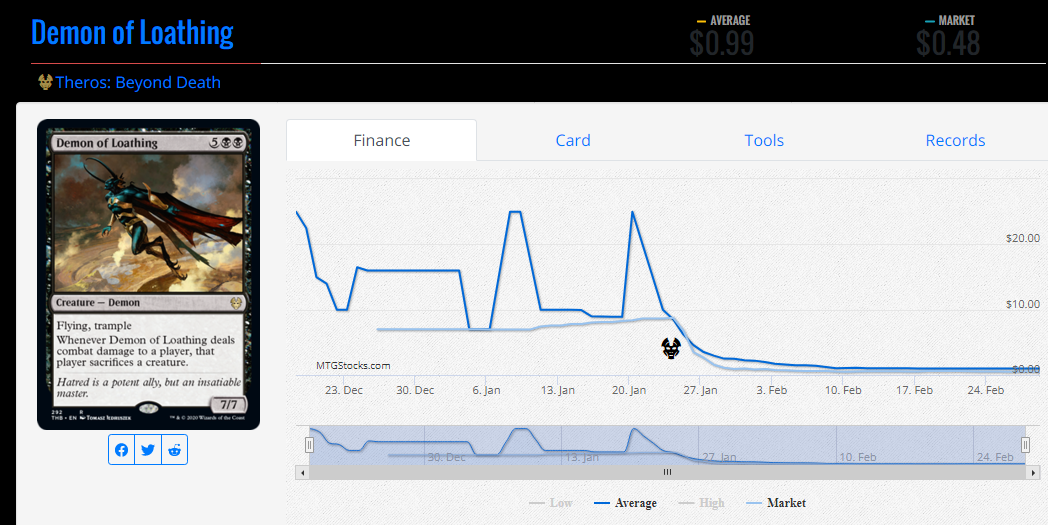Click the chart scrollbar right arrow

coord(1033,473)
